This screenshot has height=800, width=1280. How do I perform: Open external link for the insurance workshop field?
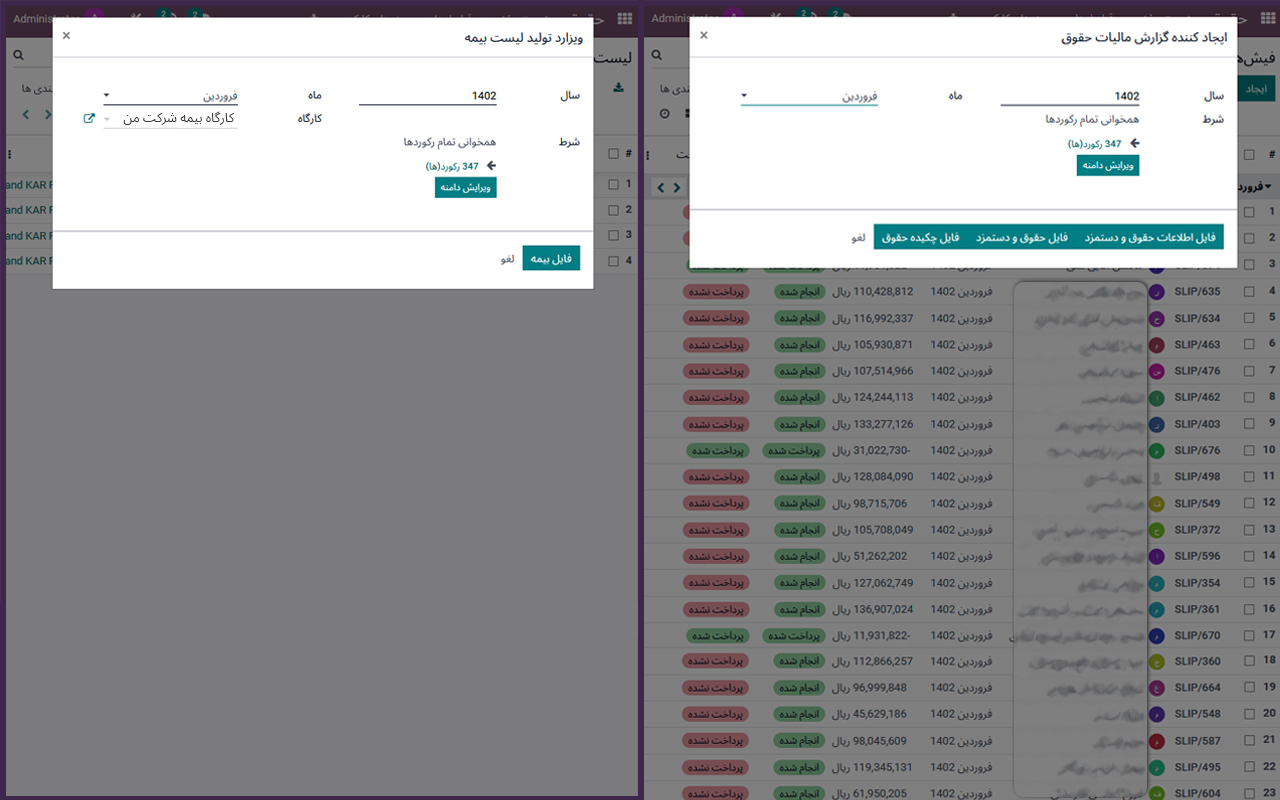coord(89,118)
